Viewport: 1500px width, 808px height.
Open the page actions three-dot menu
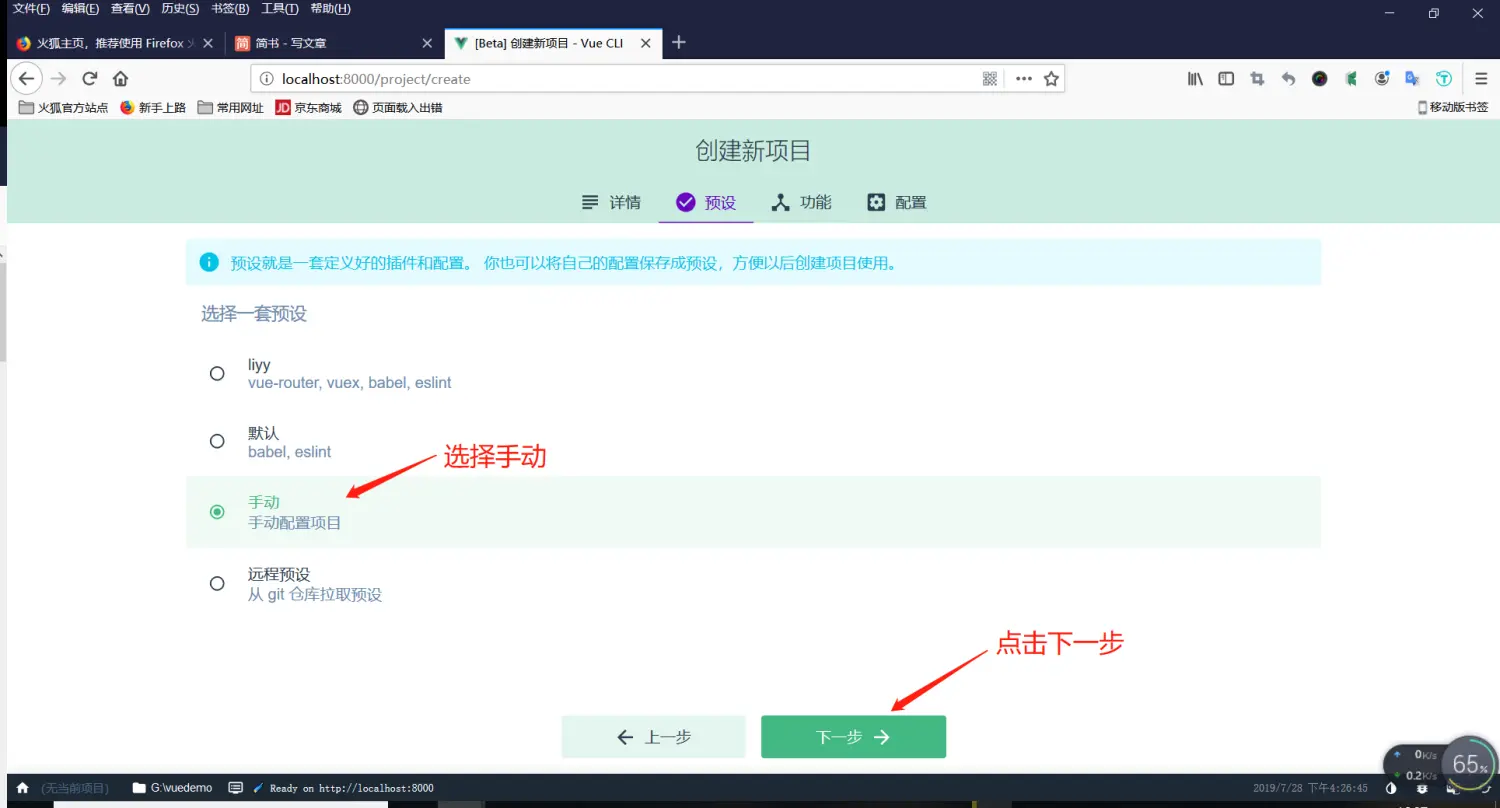tap(1023, 79)
